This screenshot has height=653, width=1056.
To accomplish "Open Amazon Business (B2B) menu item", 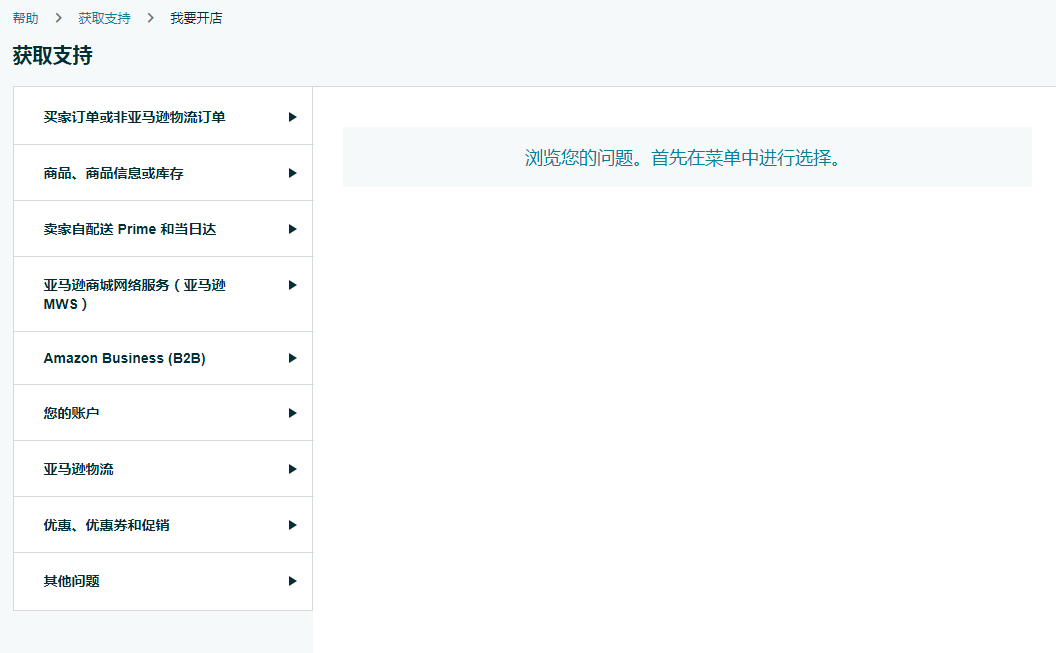I will coord(163,358).
